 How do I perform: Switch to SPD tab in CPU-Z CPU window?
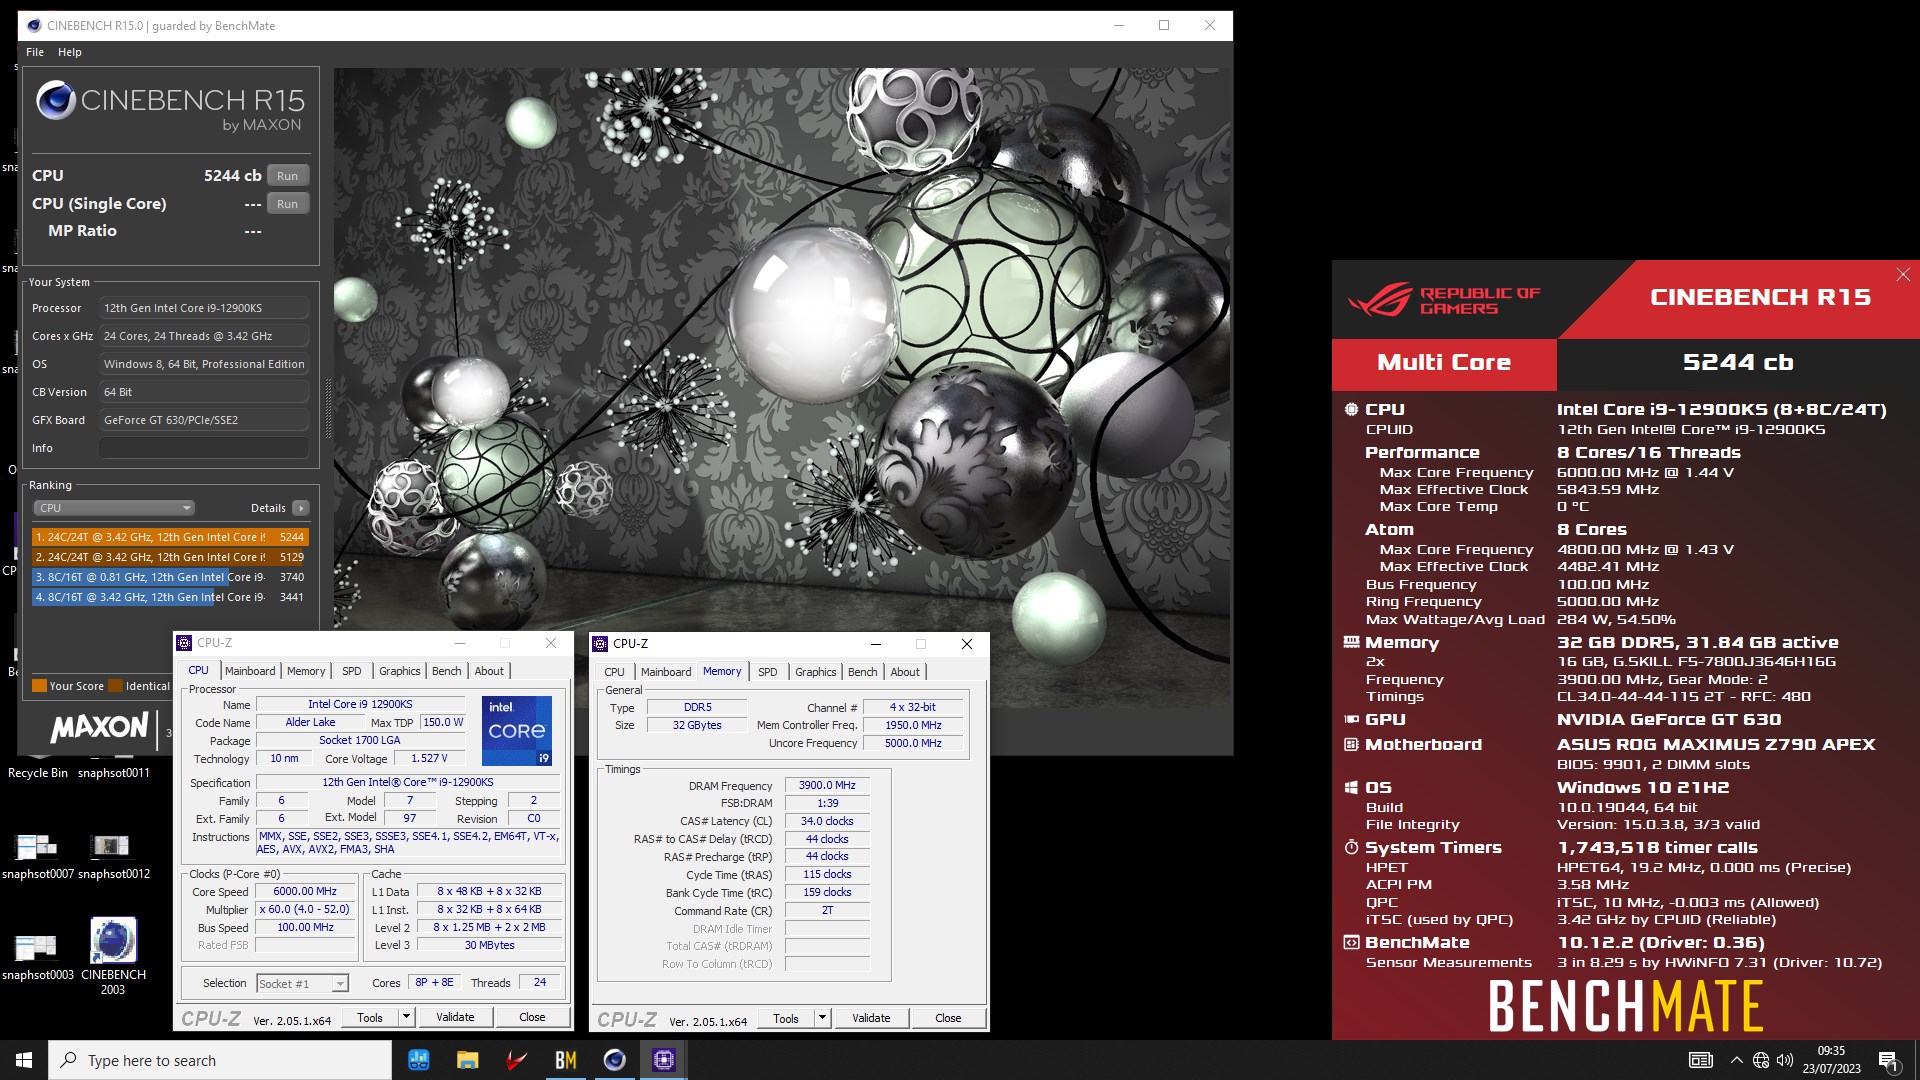[x=352, y=671]
